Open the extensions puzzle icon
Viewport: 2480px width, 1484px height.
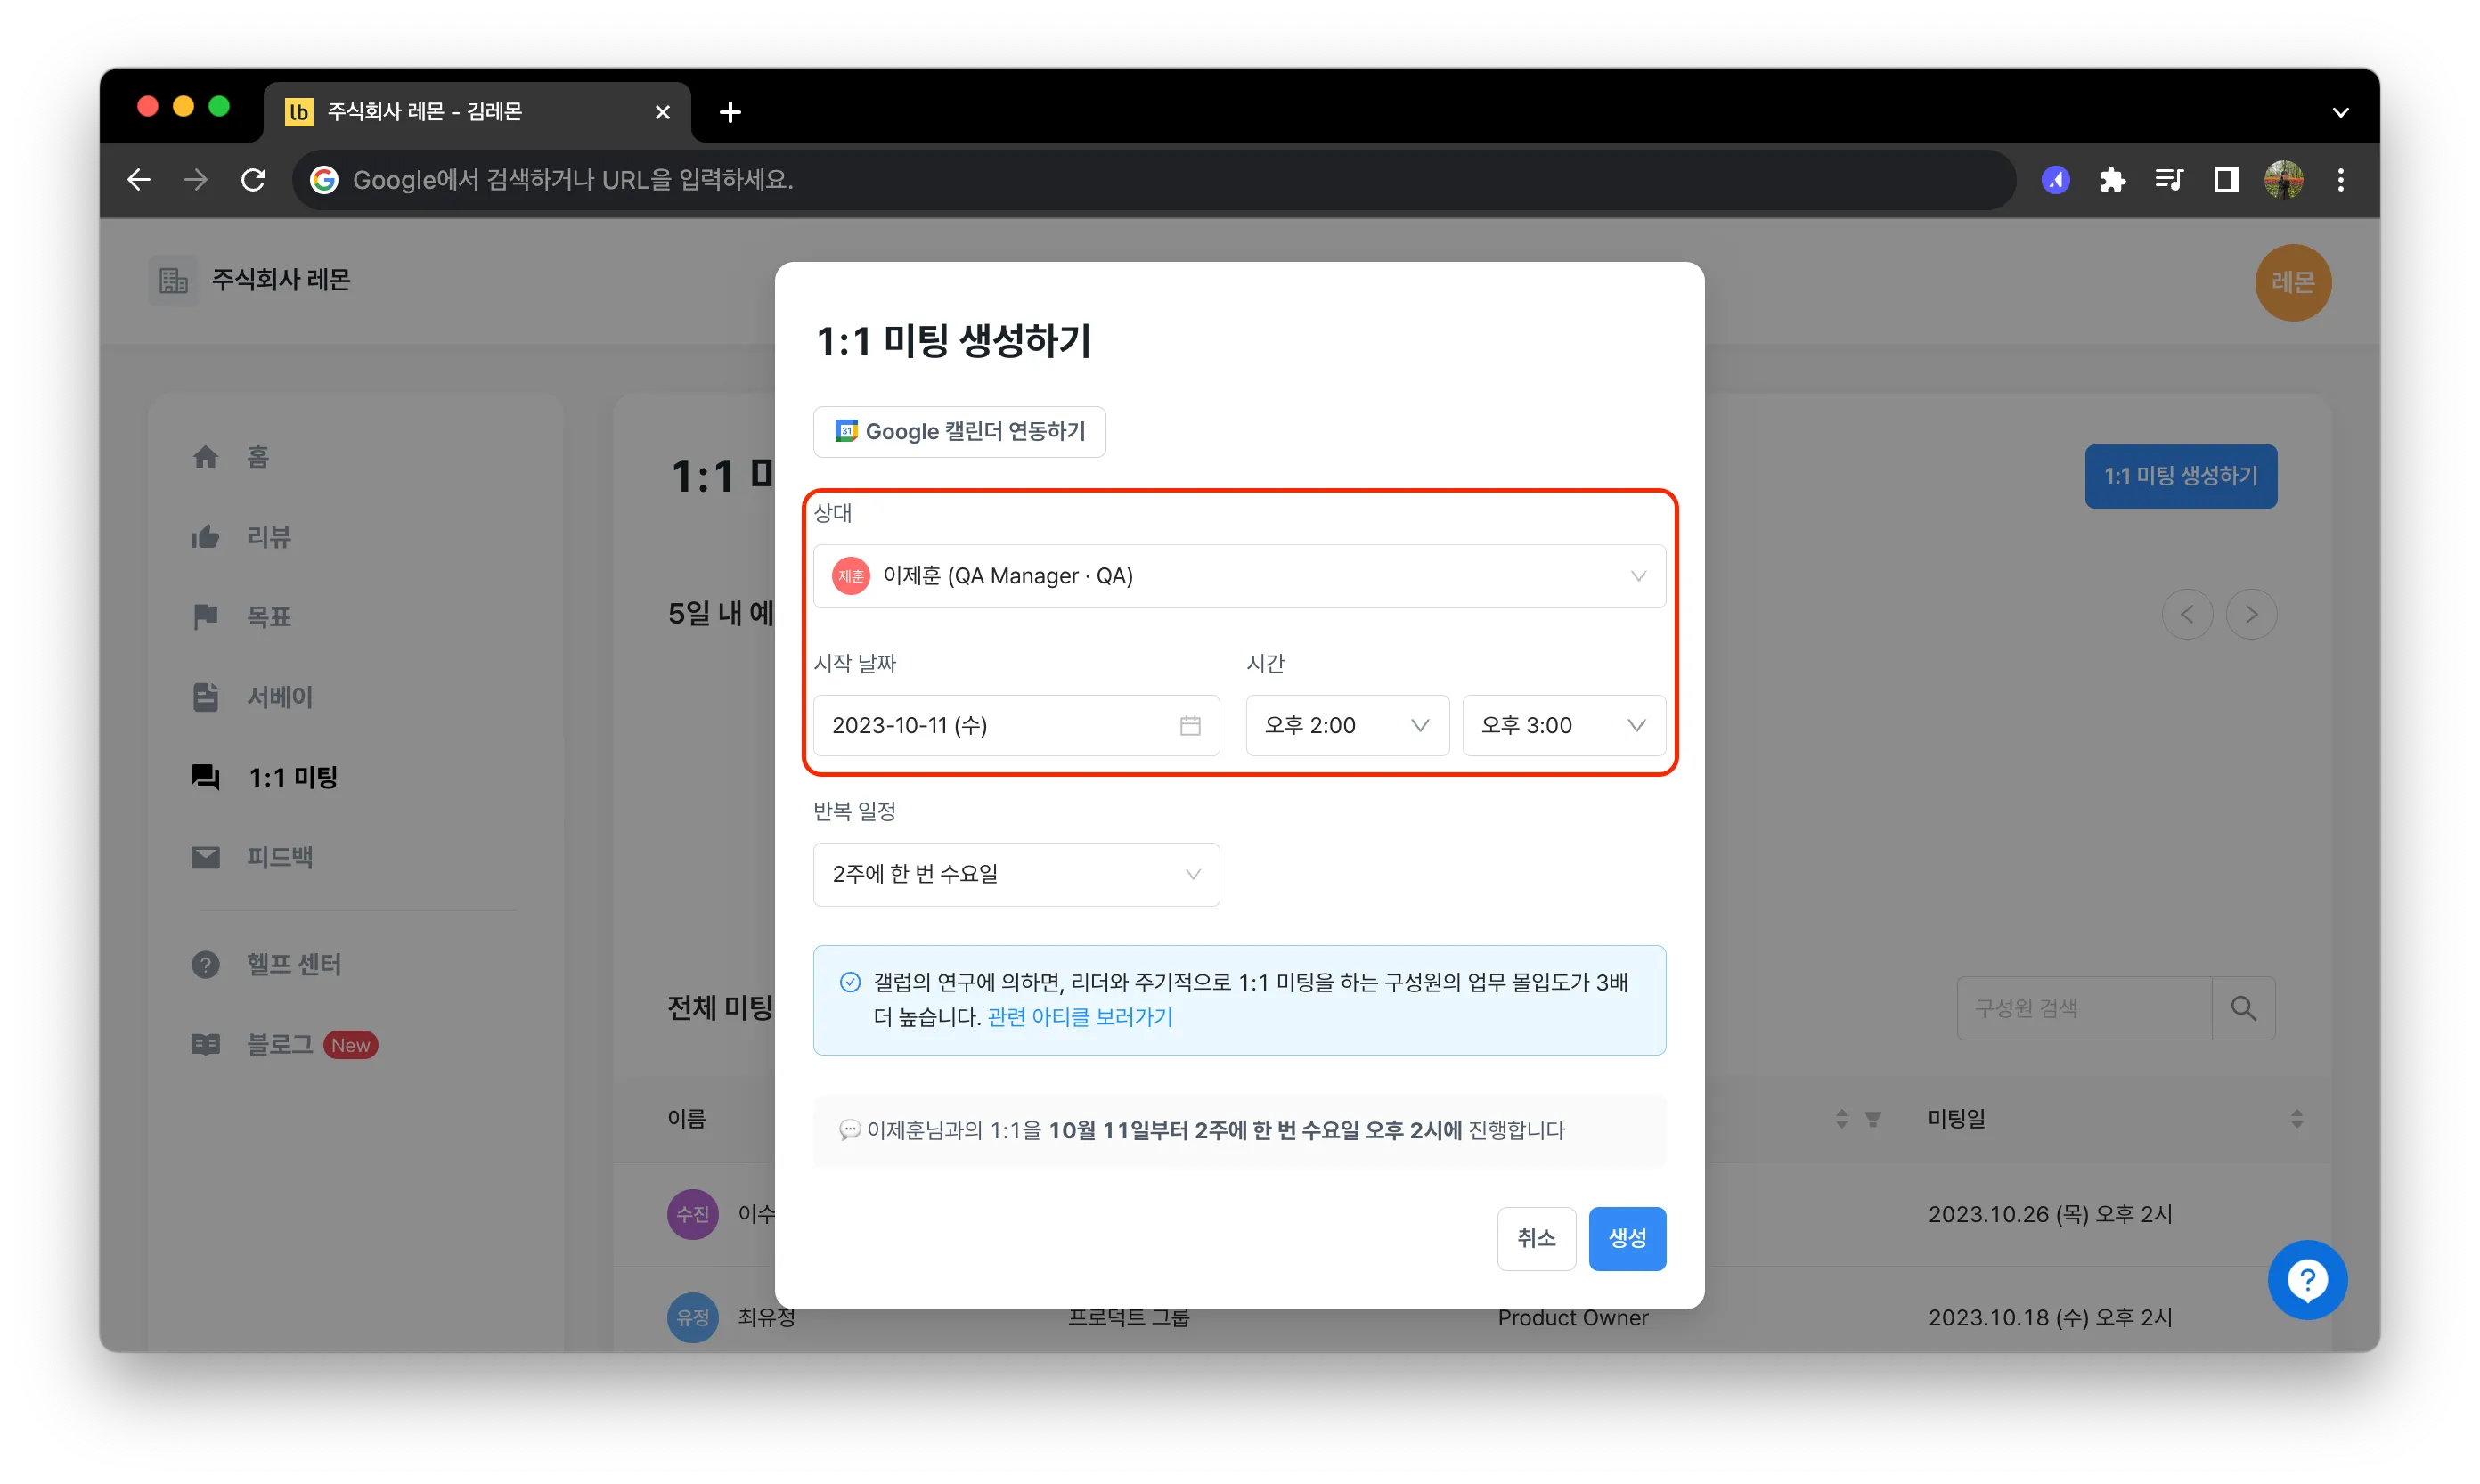click(x=2112, y=180)
